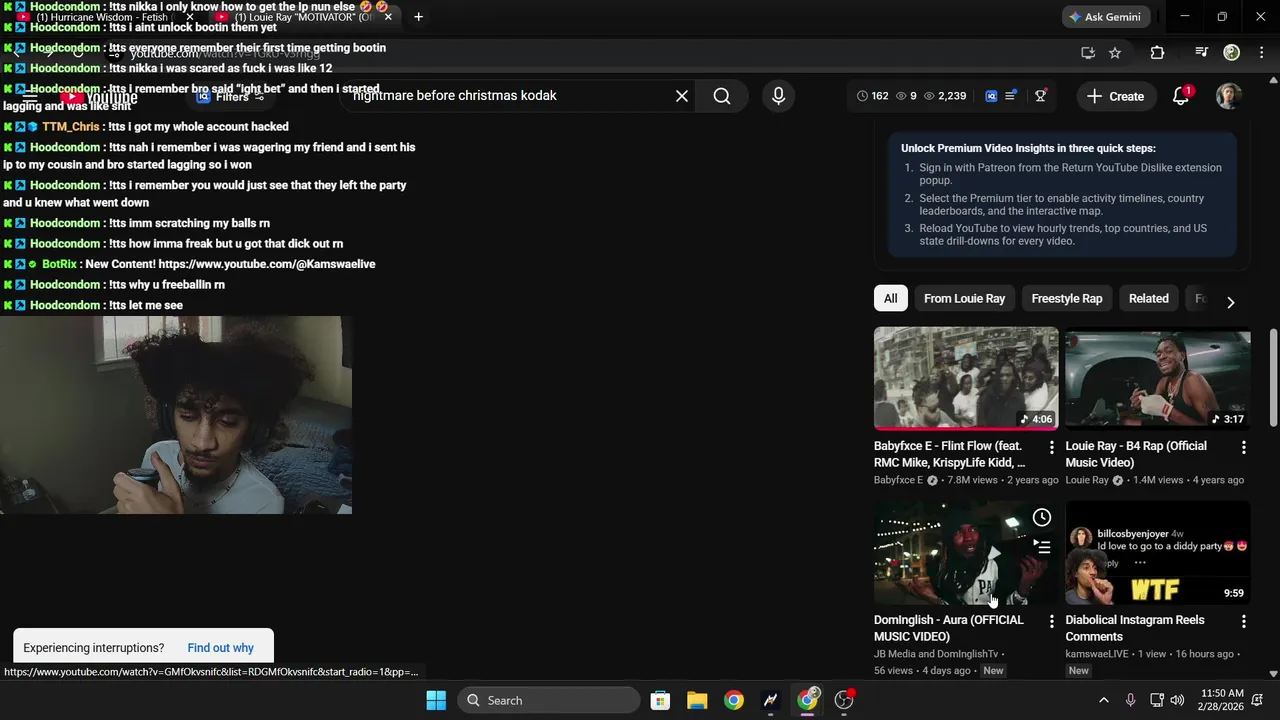Switch to Louie Ray MOTIVATOR tab
Viewport: 1280px width, 720px height.
tap(302, 17)
